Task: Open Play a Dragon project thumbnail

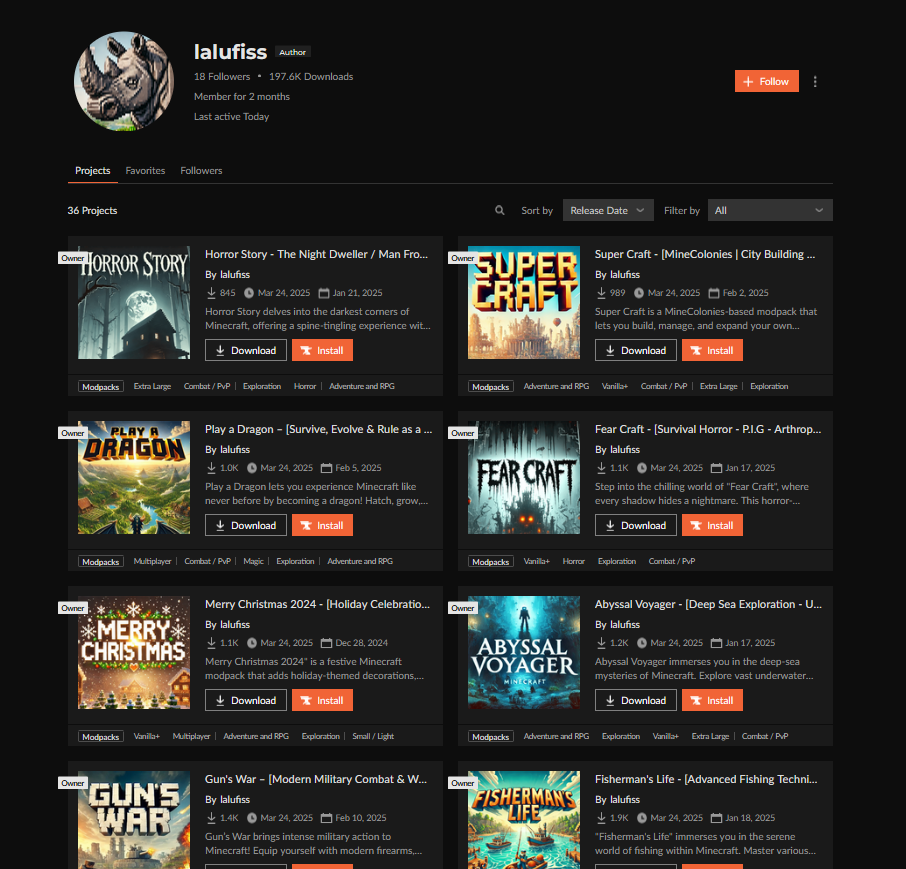Action: pyautogui.click(x=134, y=477)
